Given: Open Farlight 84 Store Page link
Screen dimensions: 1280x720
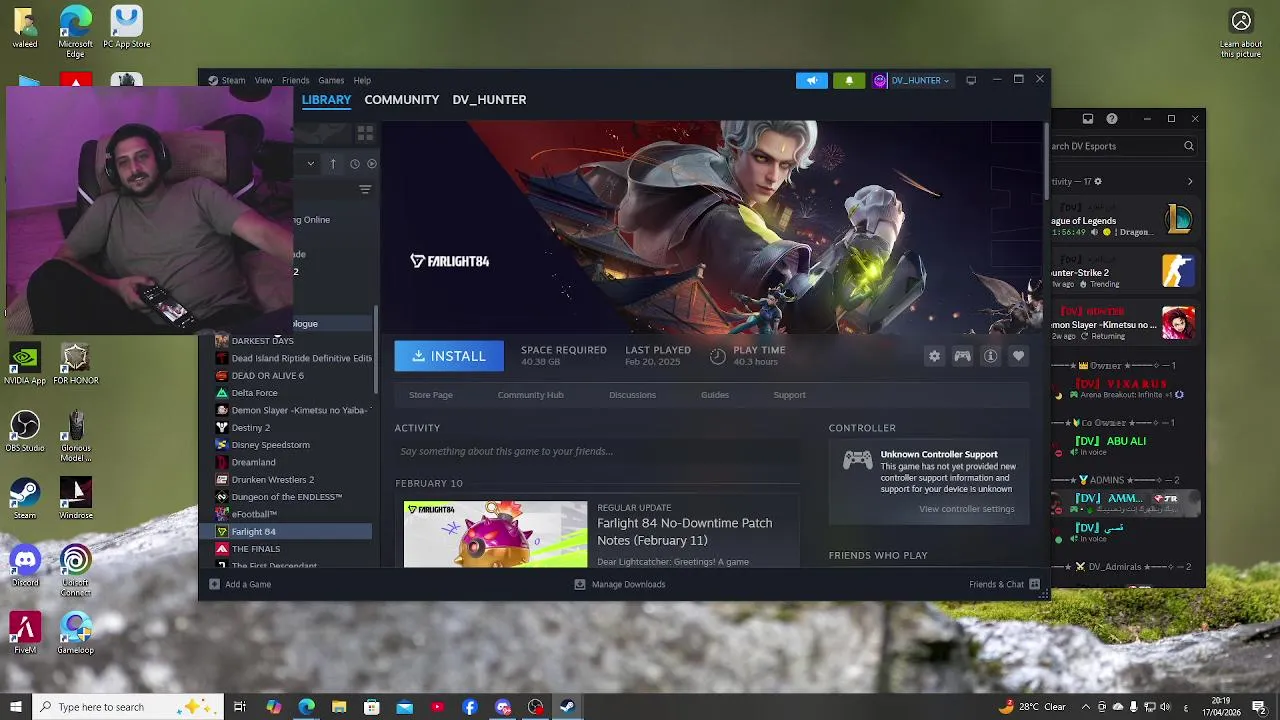Looking at the screenshot, I should 431,395.
